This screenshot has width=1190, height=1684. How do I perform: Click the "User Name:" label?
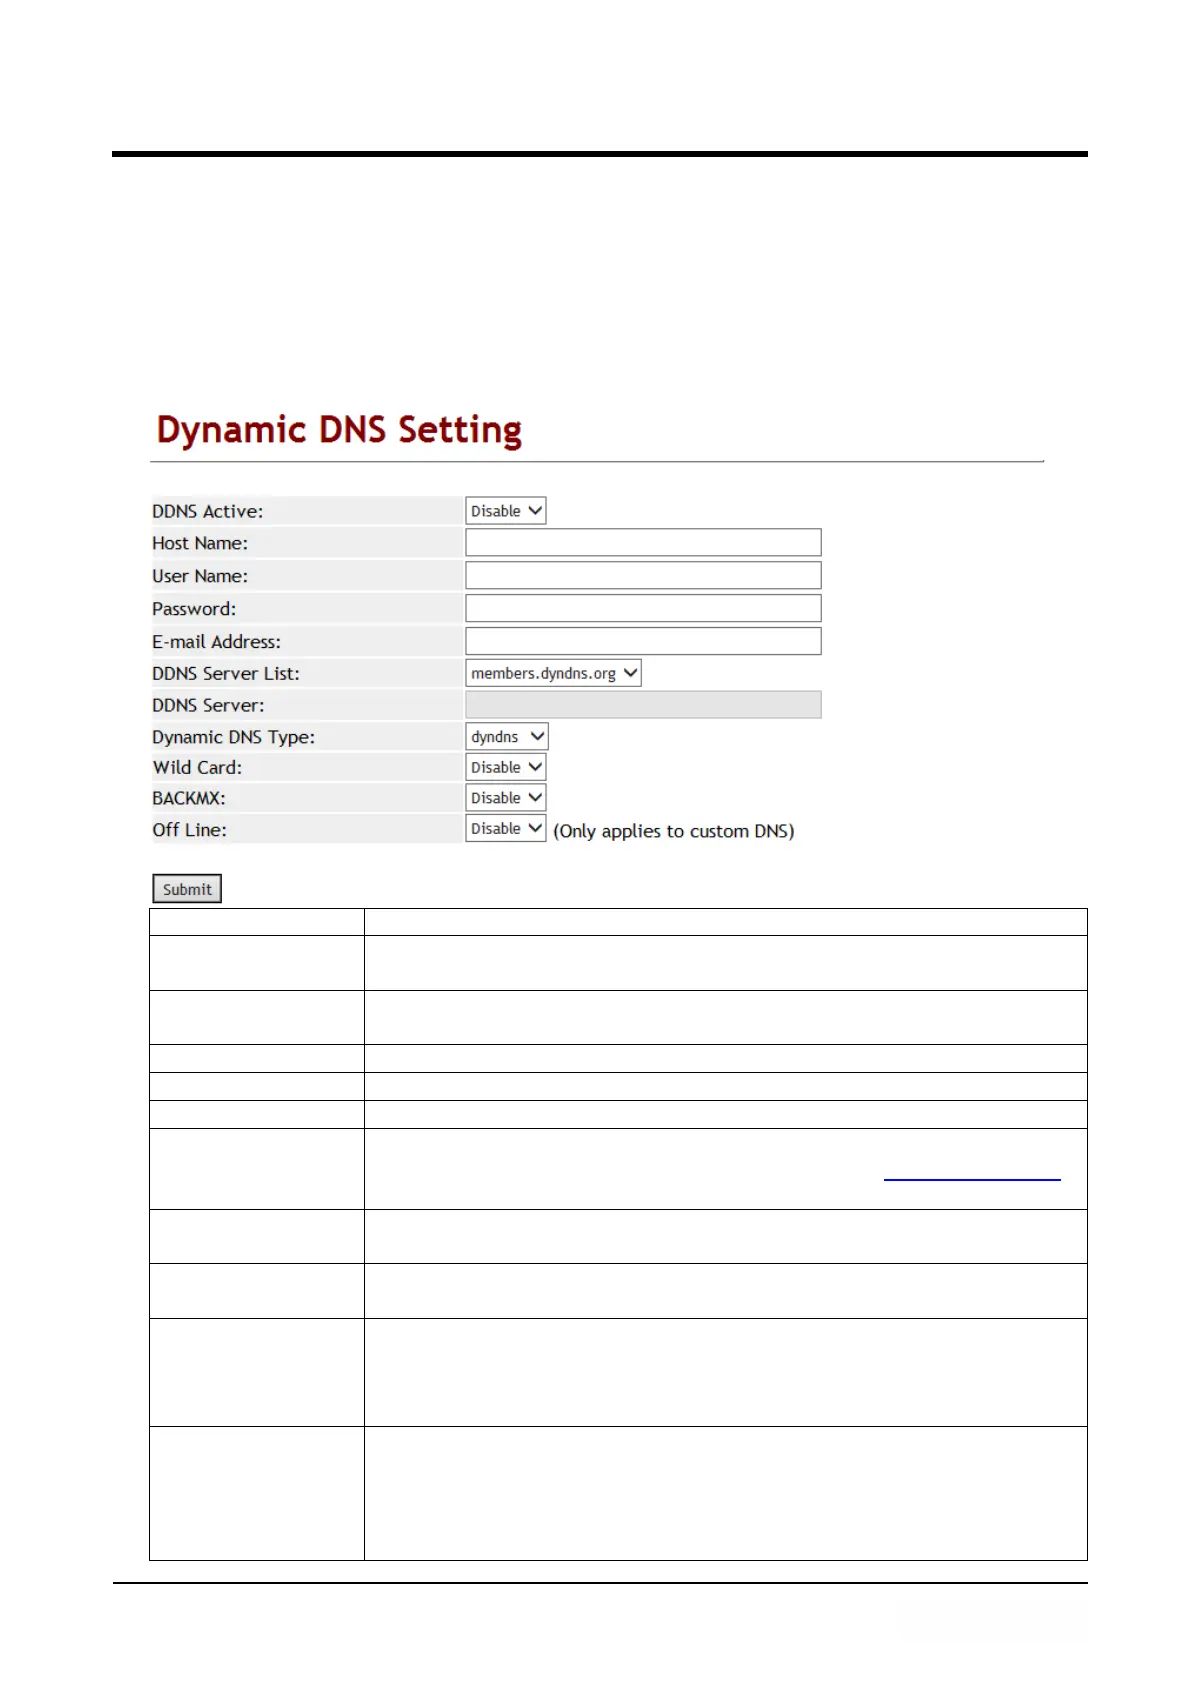200,576
